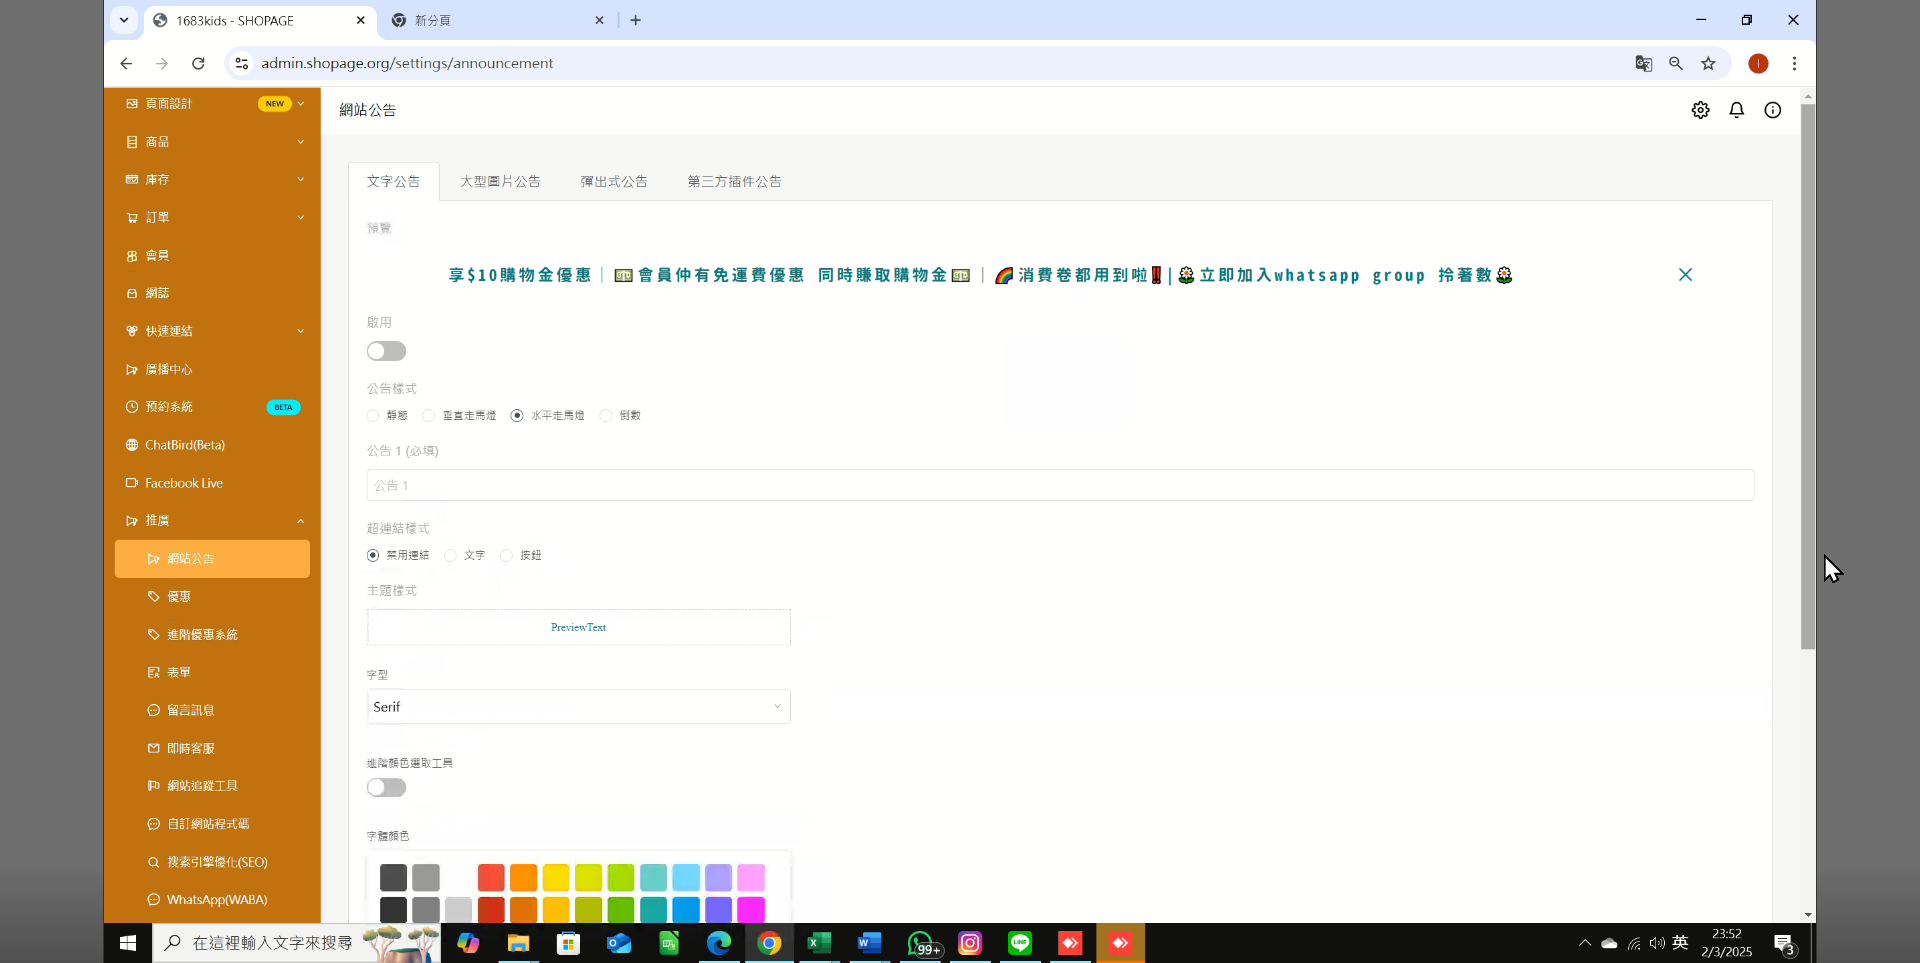This screenshot has height=963, width=1920.
Task: Select the 文字 hyperlink style radio
Action: click(x=450, y=555)
